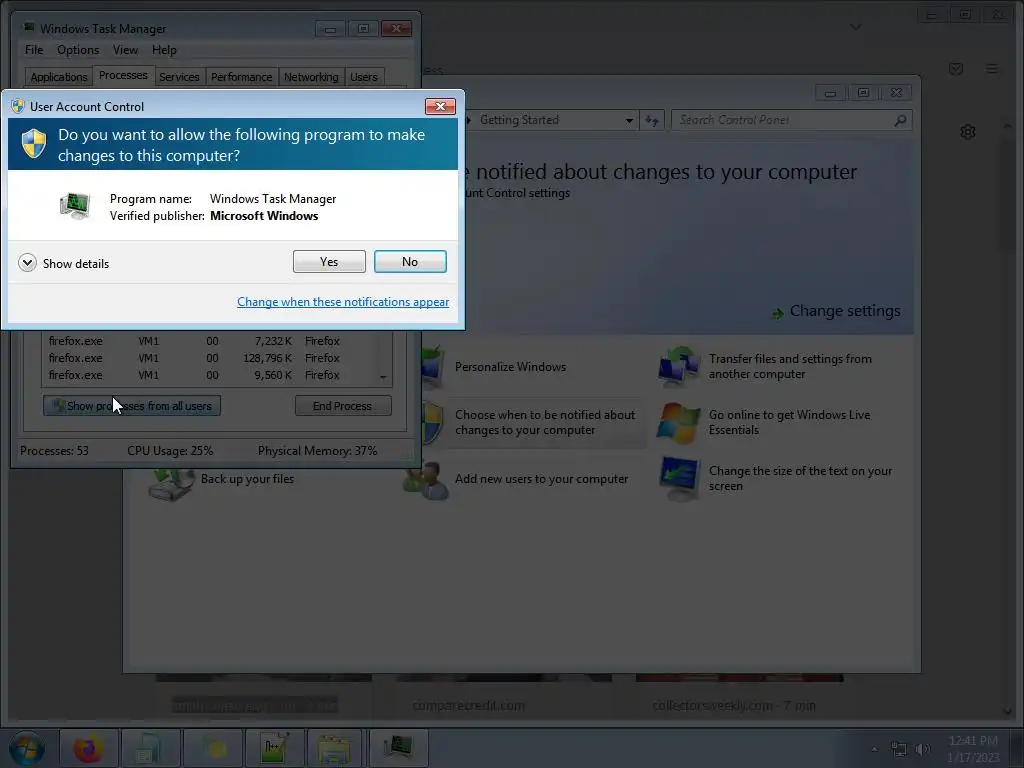The image size is (1024, 768).
Task: Click the UAC shield icon in blue banner
Action: pyautogui.click(x=34, y=144)
